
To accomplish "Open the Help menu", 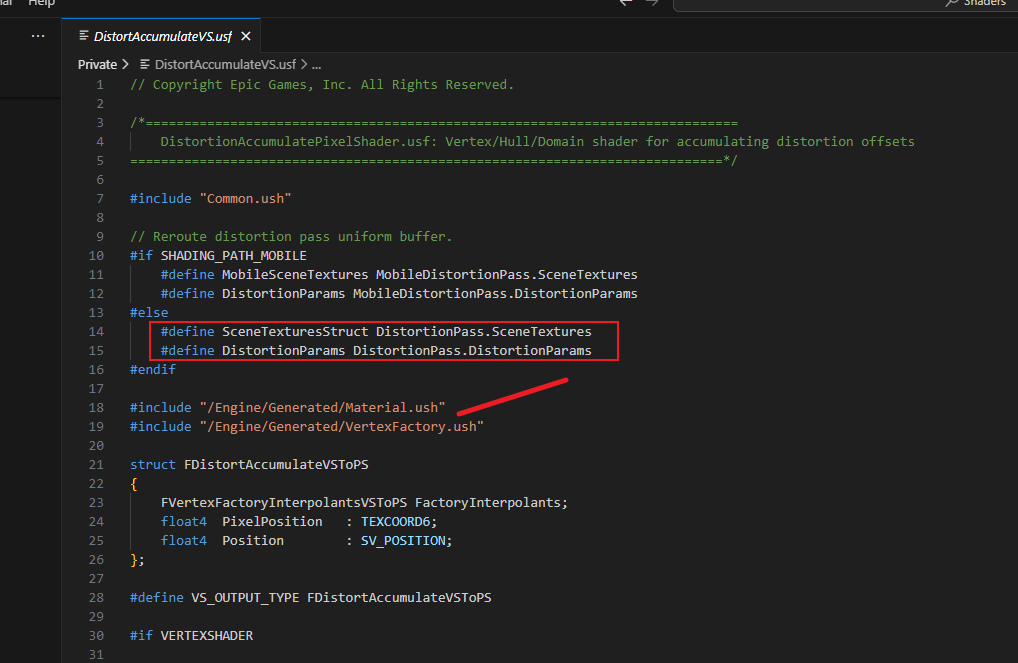I will (41, 3).
